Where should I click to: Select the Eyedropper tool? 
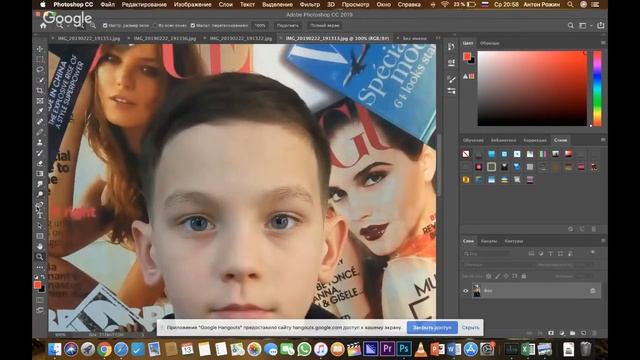(x=40, y=111)
